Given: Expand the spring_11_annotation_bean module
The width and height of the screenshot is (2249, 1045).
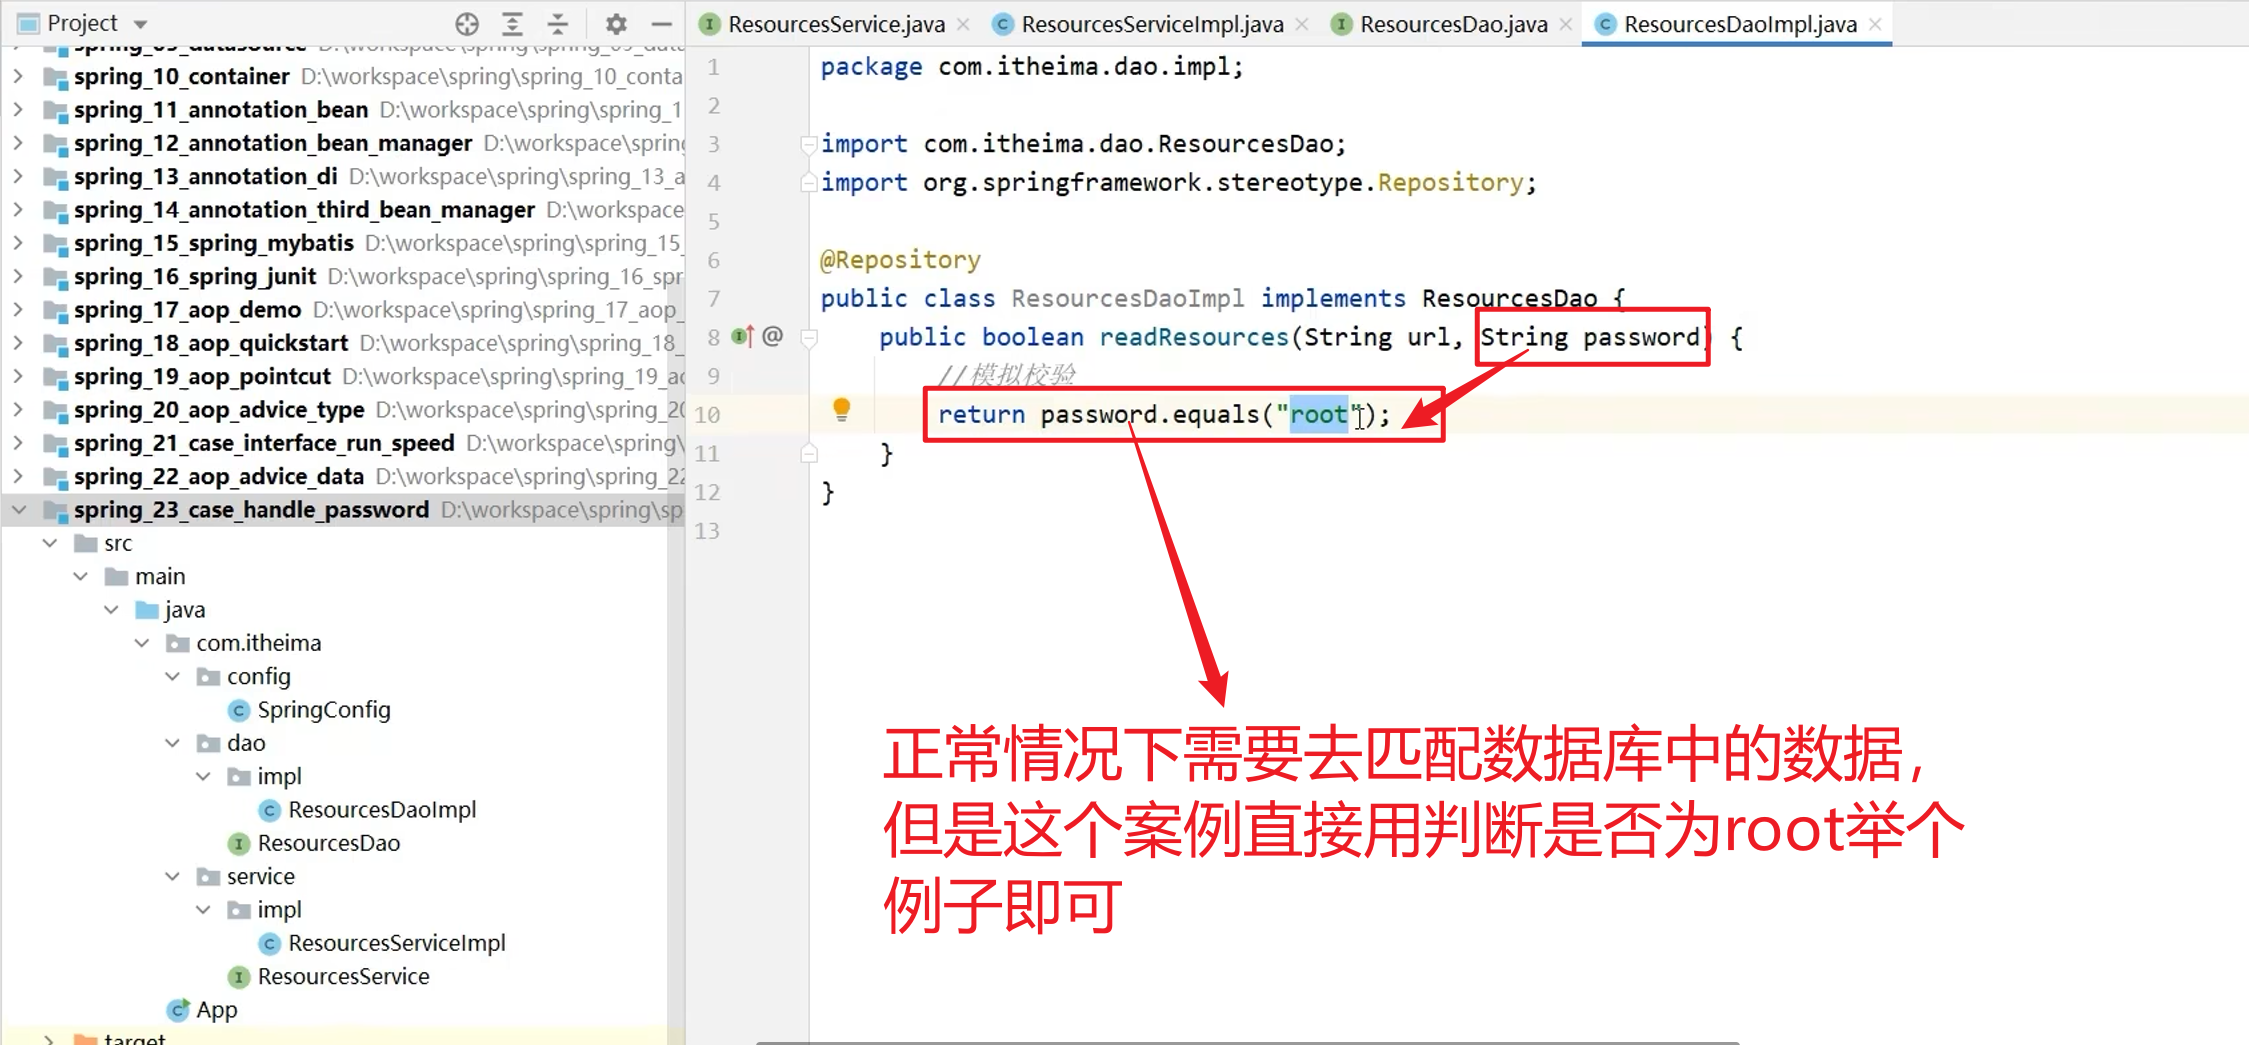Looking at the screenshot, I should (18, 109).
